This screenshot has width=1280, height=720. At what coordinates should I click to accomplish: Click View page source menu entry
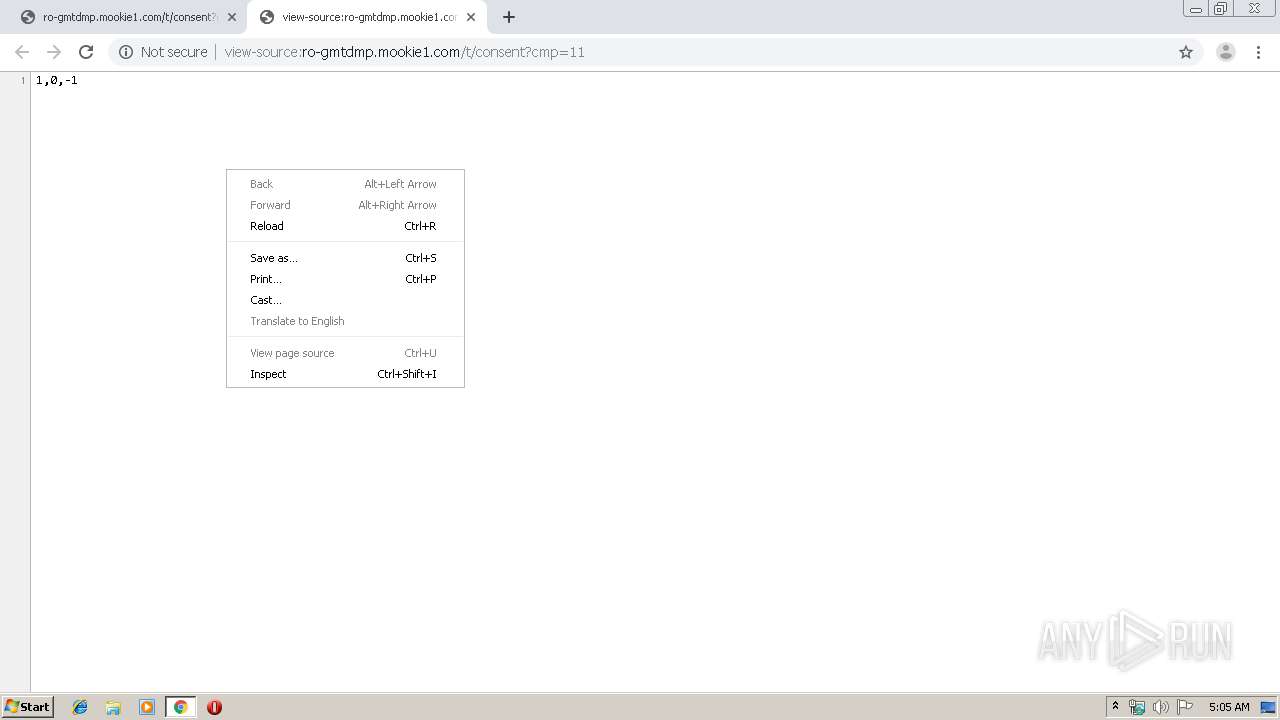click(x=345, y=353)
